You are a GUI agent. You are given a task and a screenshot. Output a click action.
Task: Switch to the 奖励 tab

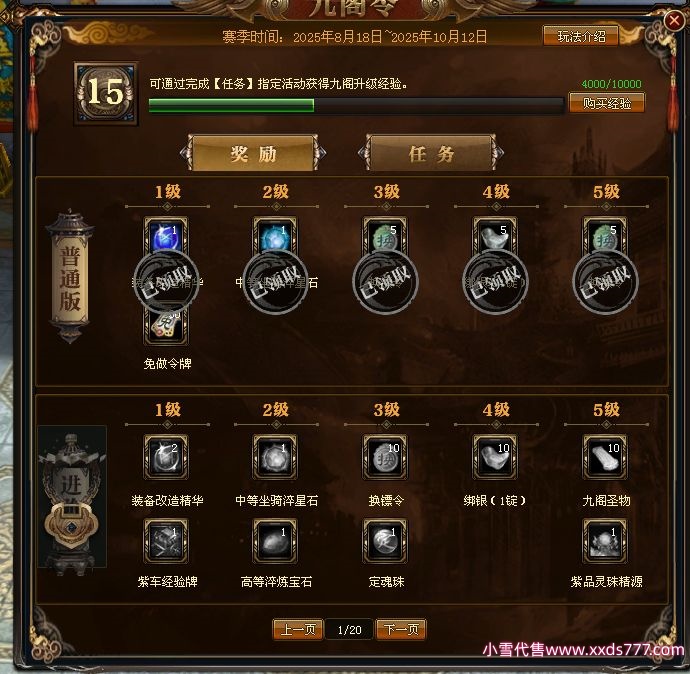point(253,154)
